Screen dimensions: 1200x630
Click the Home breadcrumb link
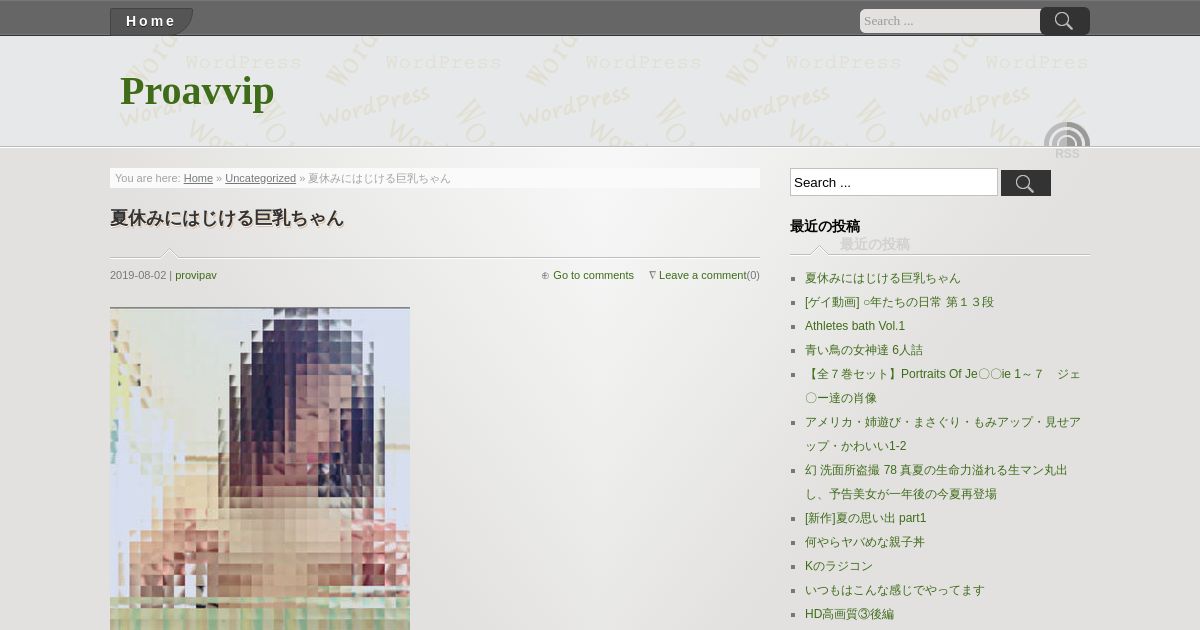click(x=198, y=178)
